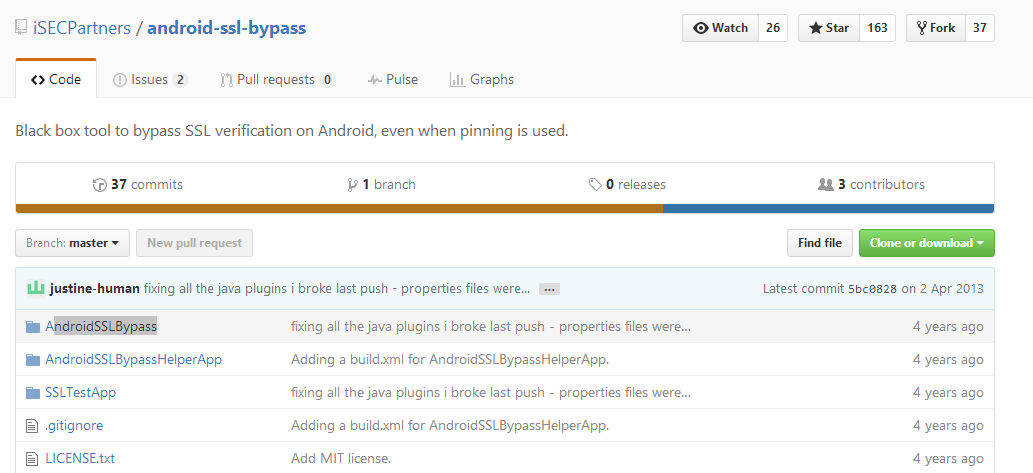Click justine-human's avatar icon
The width and height of the screenshot is (1033, 473).
coord(36,288)
